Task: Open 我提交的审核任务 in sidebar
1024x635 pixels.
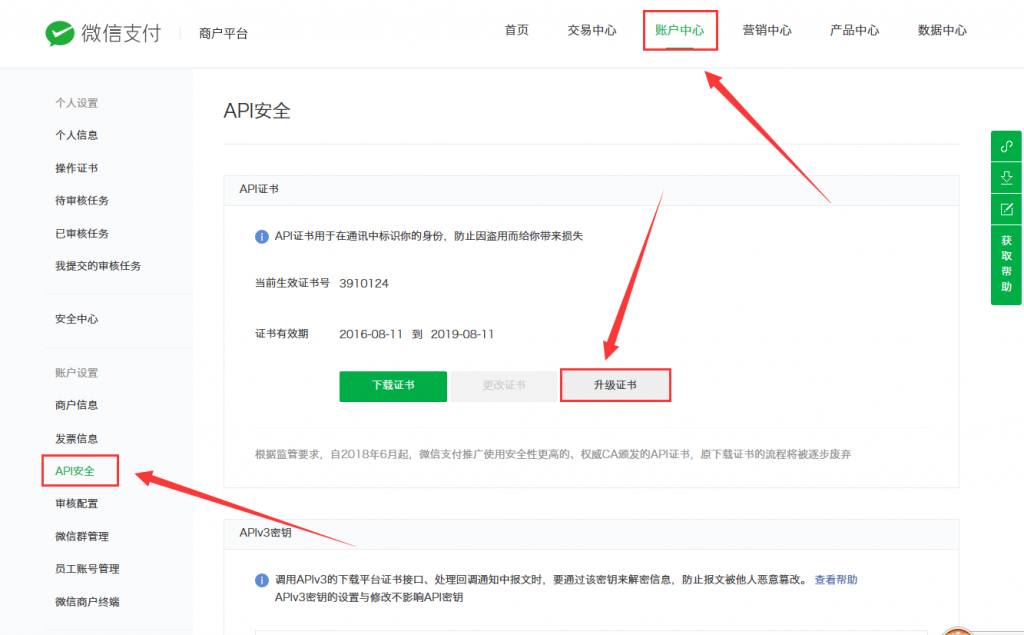Action: coord(98,266)
